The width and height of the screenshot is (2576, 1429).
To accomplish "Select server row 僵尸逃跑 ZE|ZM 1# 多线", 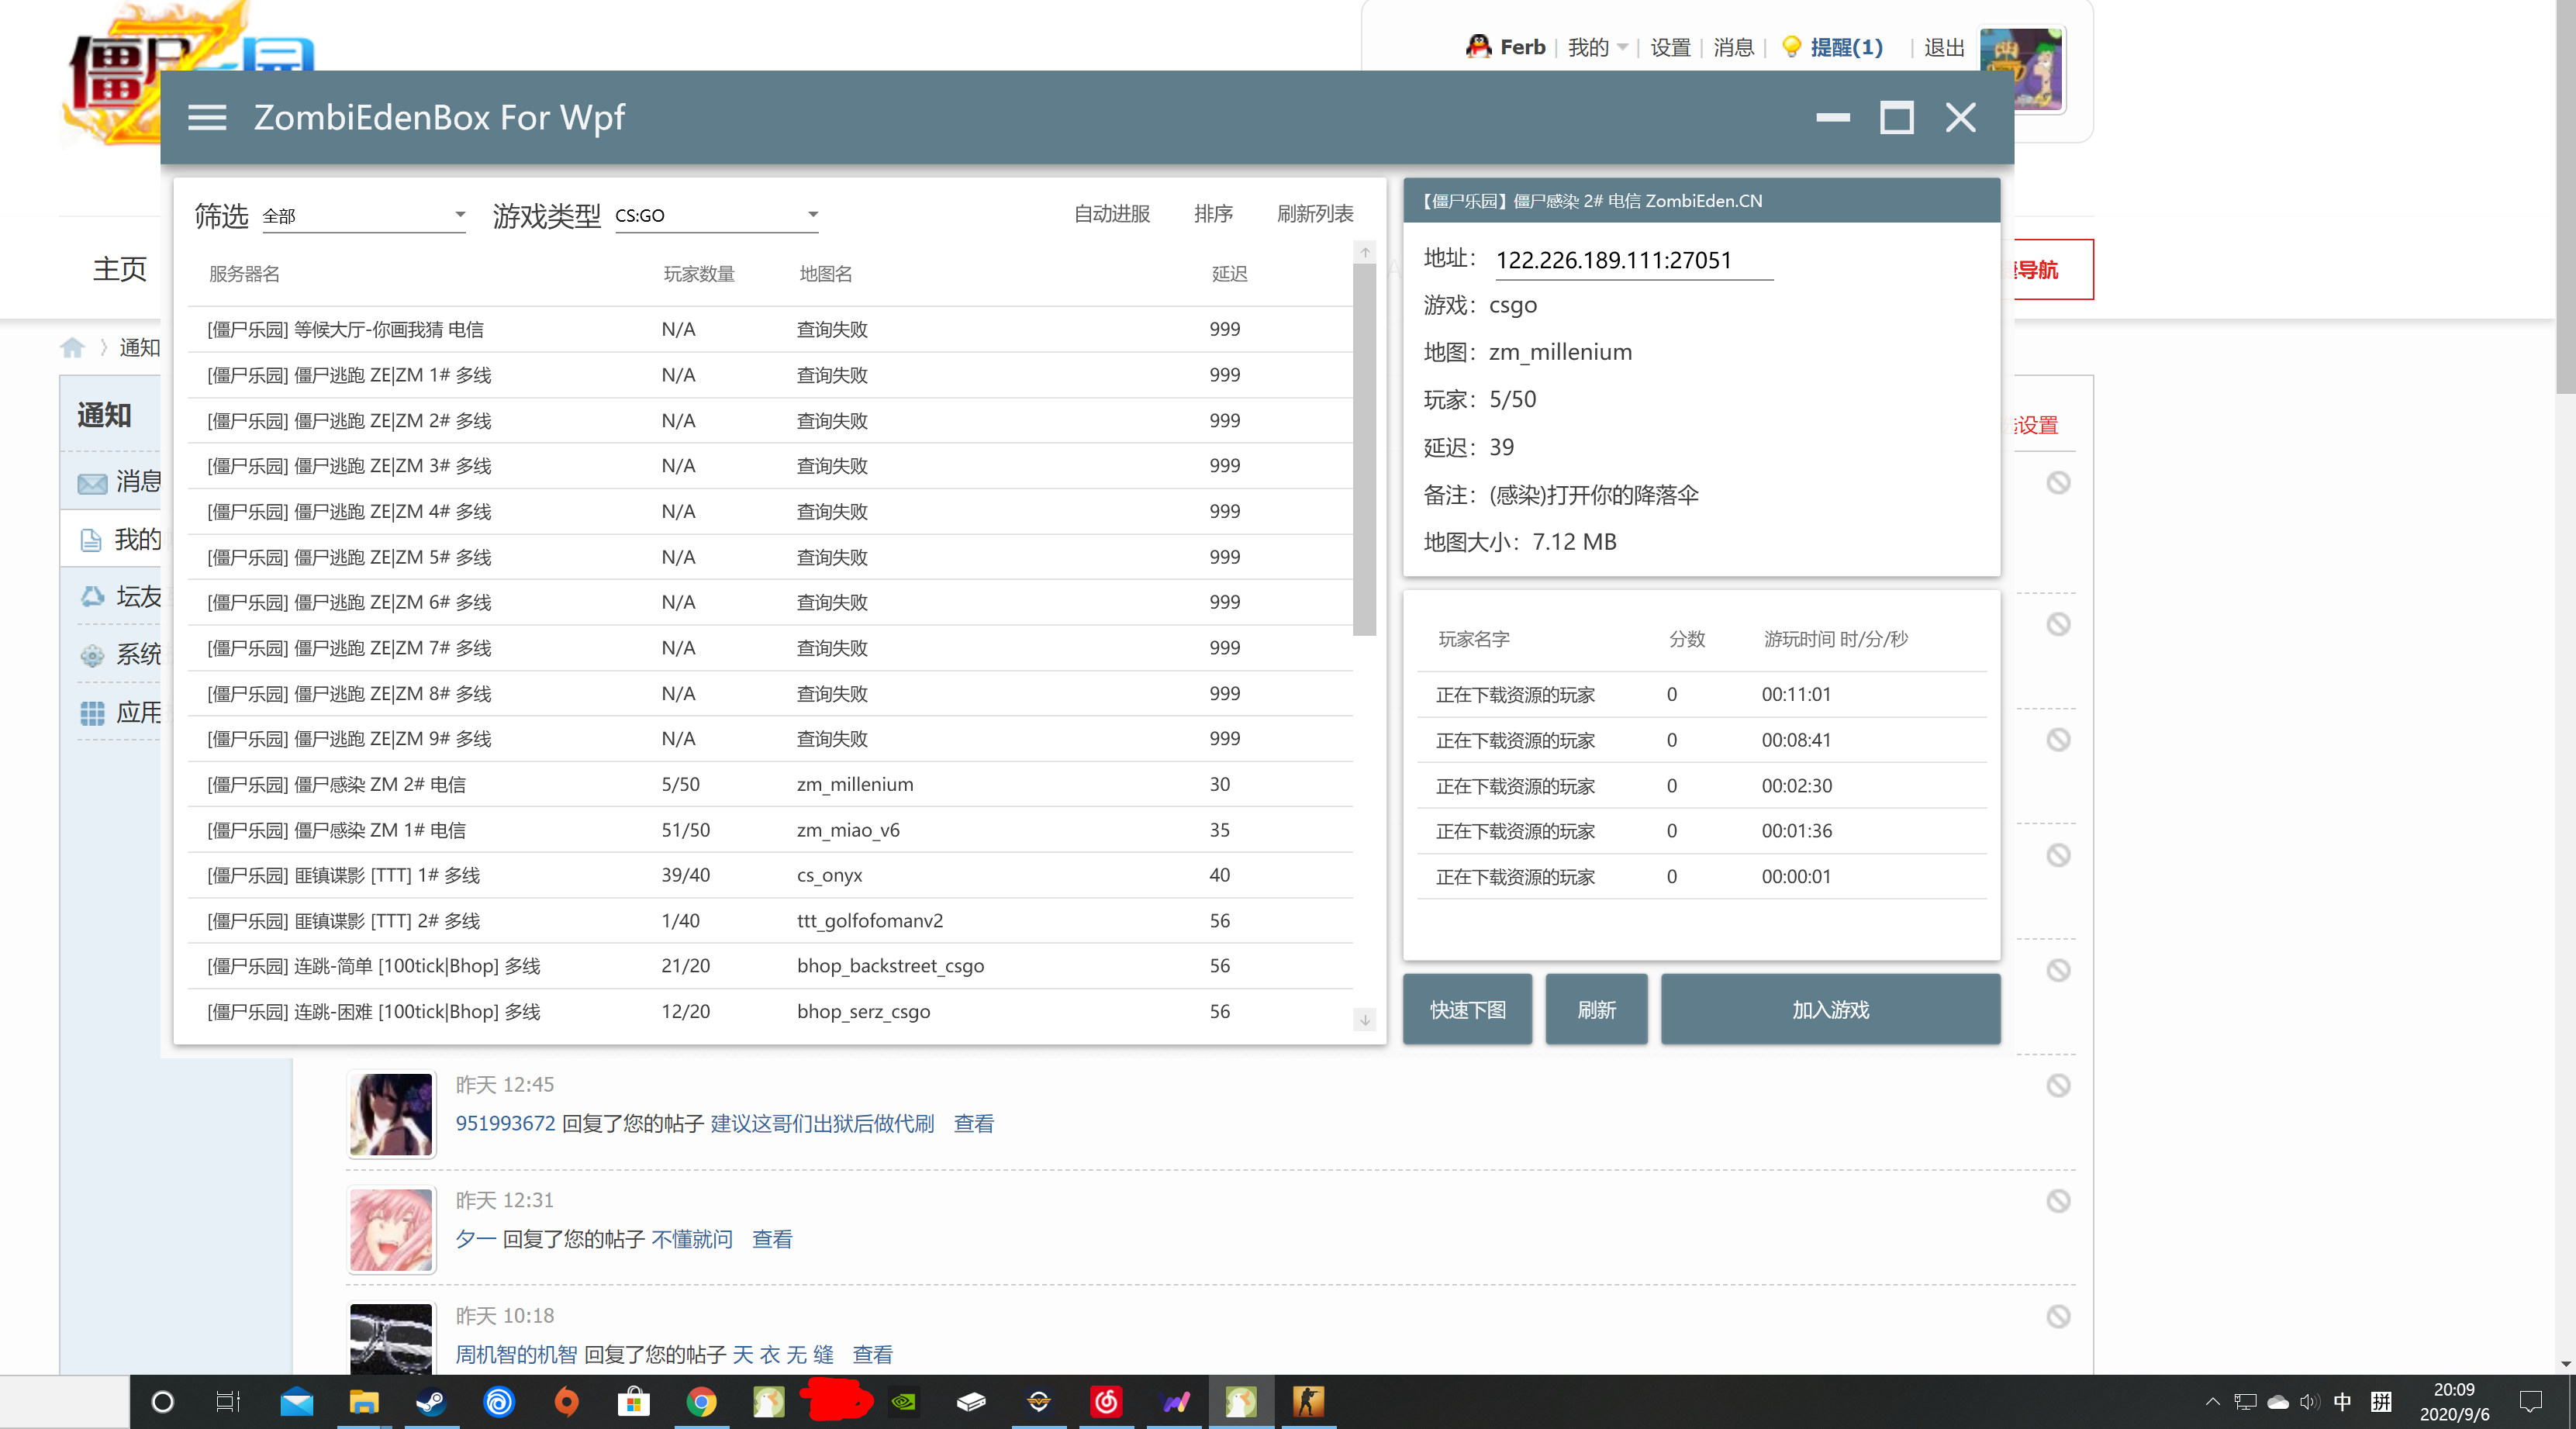I will (770, 375).
